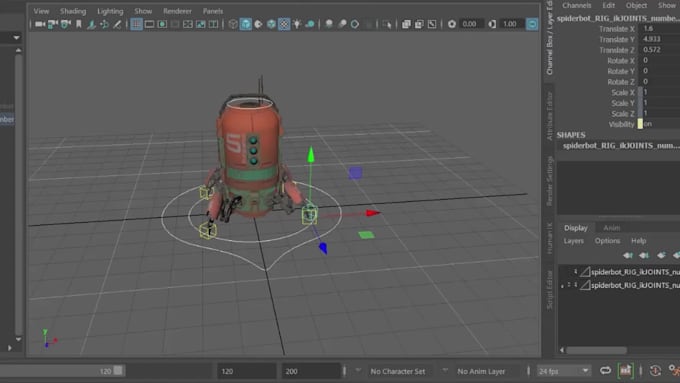The width and height of the screenshot is (680, 383).
Task: Toggle Wireframe on Shaded icon
Action: pos(271,24)
